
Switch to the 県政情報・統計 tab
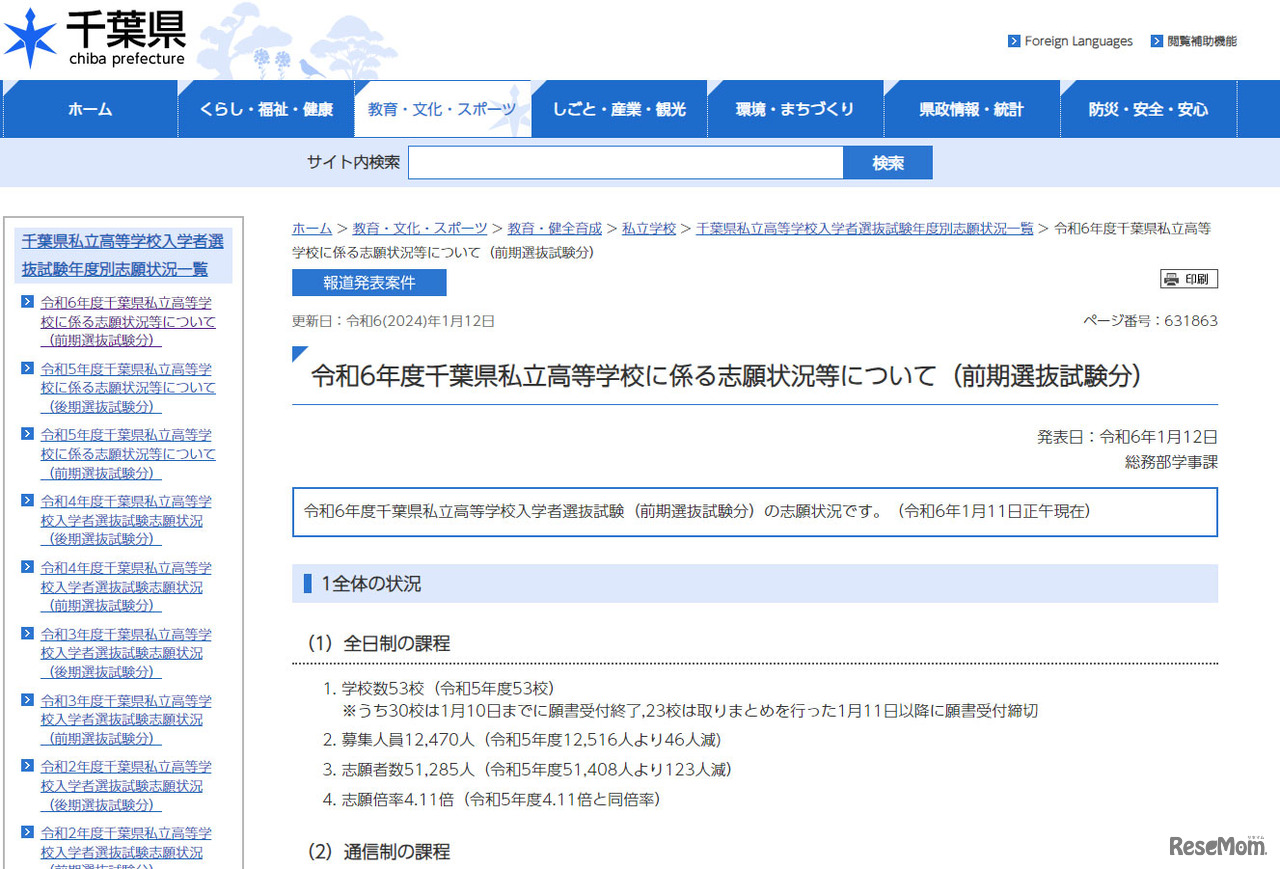tap(971, 110)
